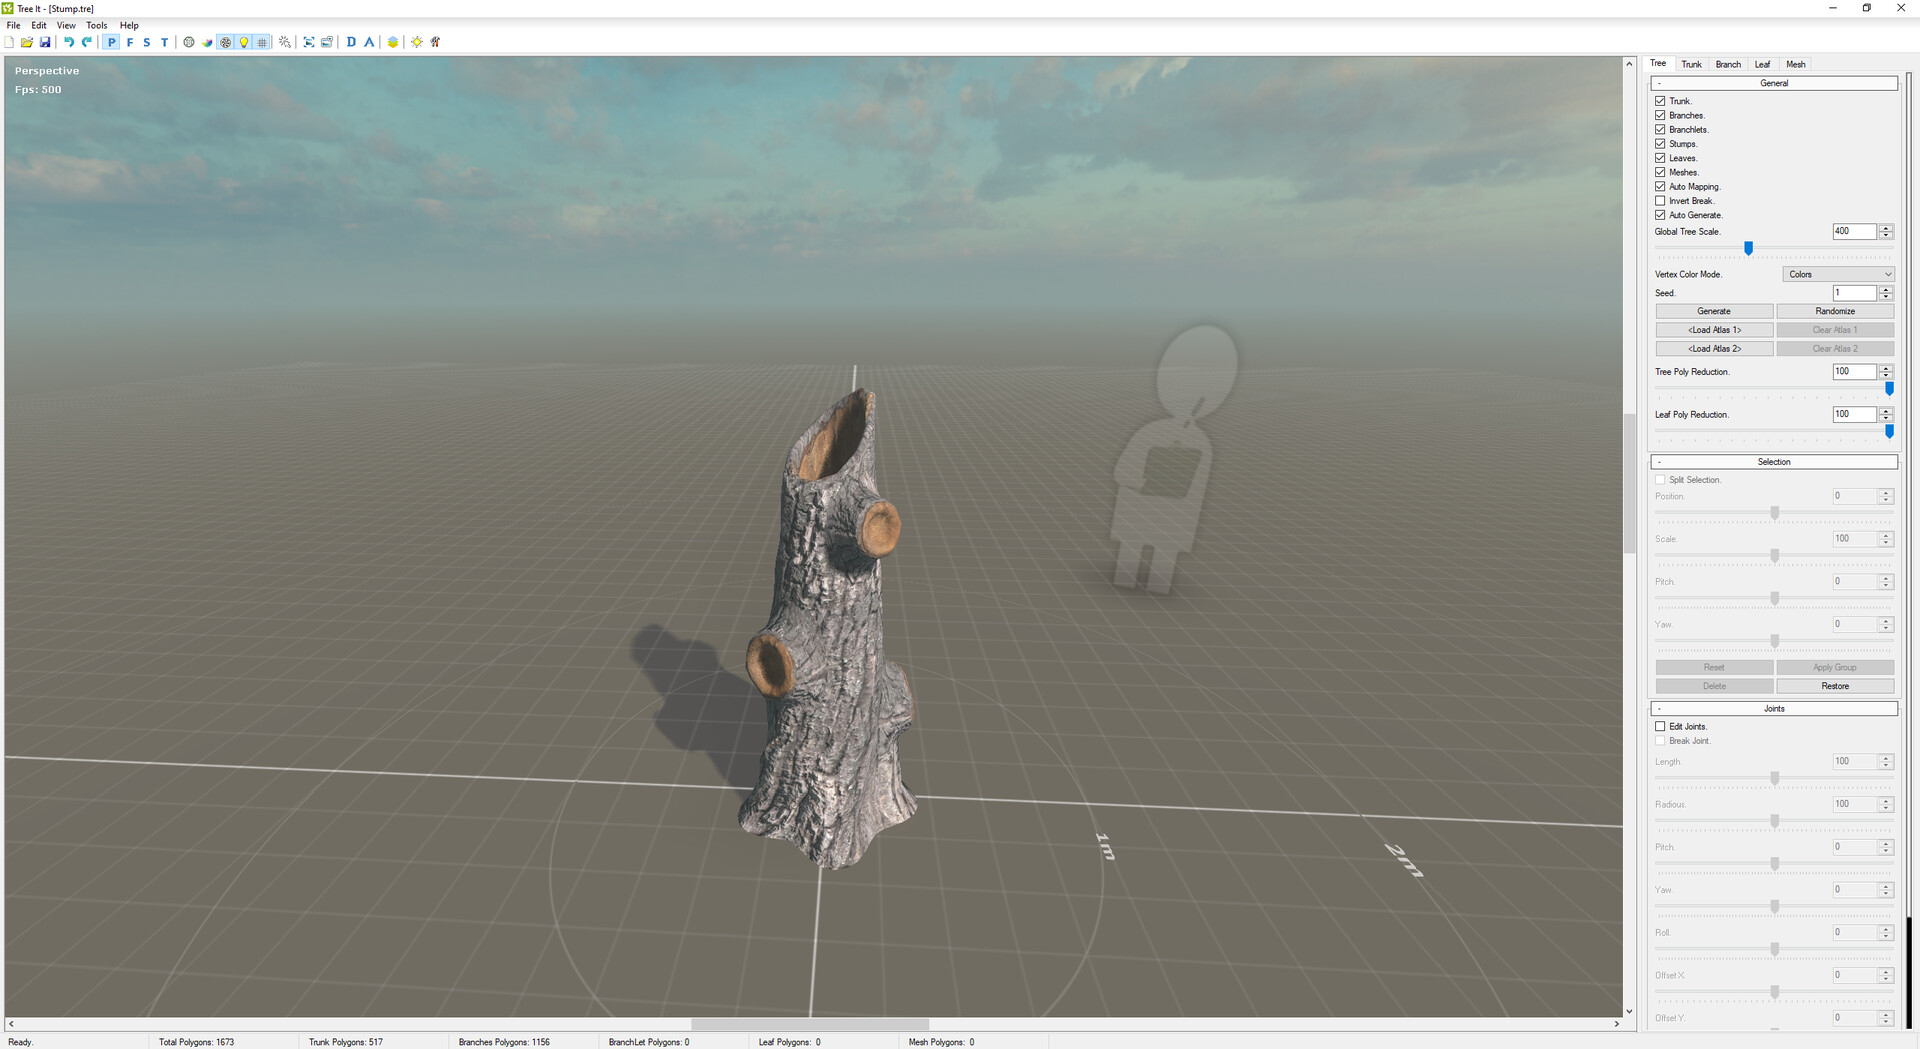
Task: Uncheck the Stumps checkbox
Action: point(1660,143)
